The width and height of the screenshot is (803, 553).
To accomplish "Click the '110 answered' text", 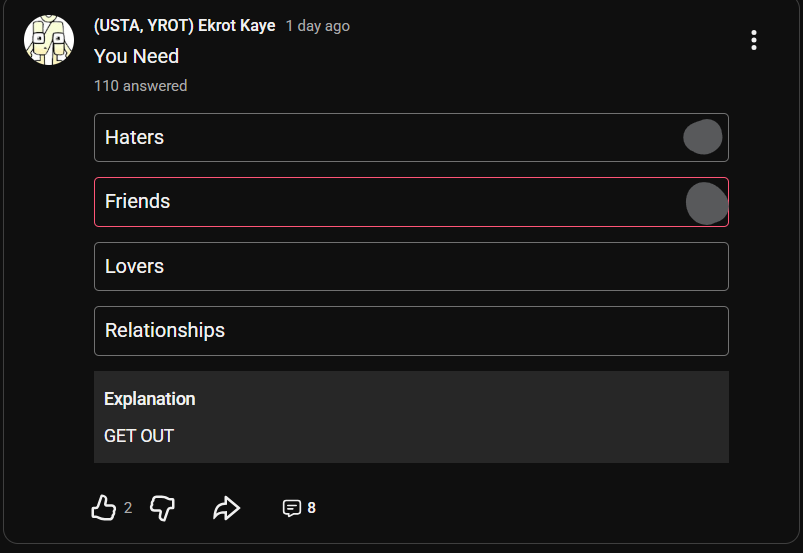I will 140,86.
